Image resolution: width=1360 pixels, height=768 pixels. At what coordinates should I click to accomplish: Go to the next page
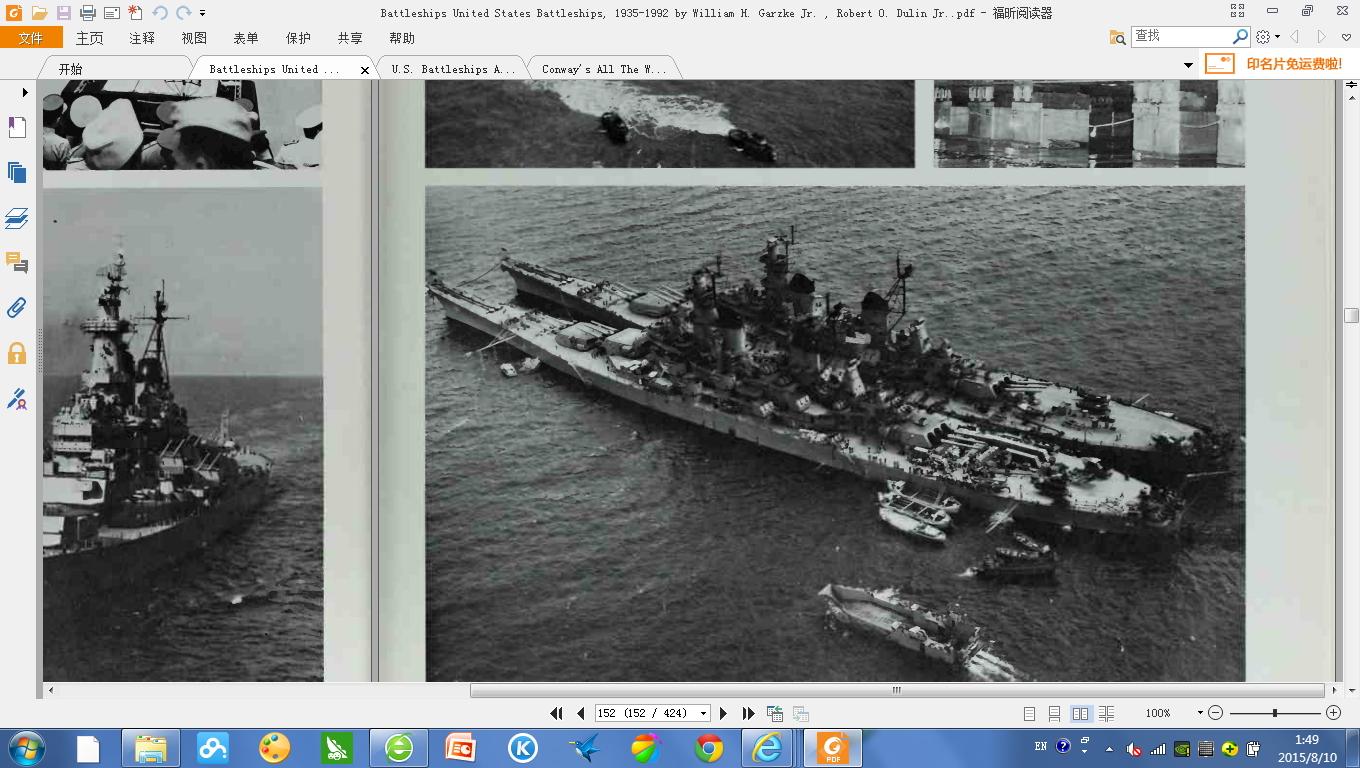pos(724,713)
